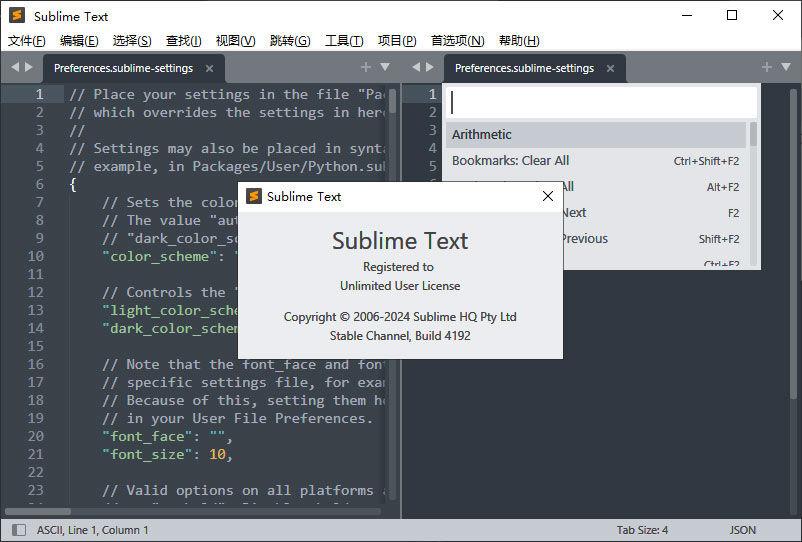802x542 pixels.
Task: Click "Stable Channel, Build 4192" text
Action: 400,336
